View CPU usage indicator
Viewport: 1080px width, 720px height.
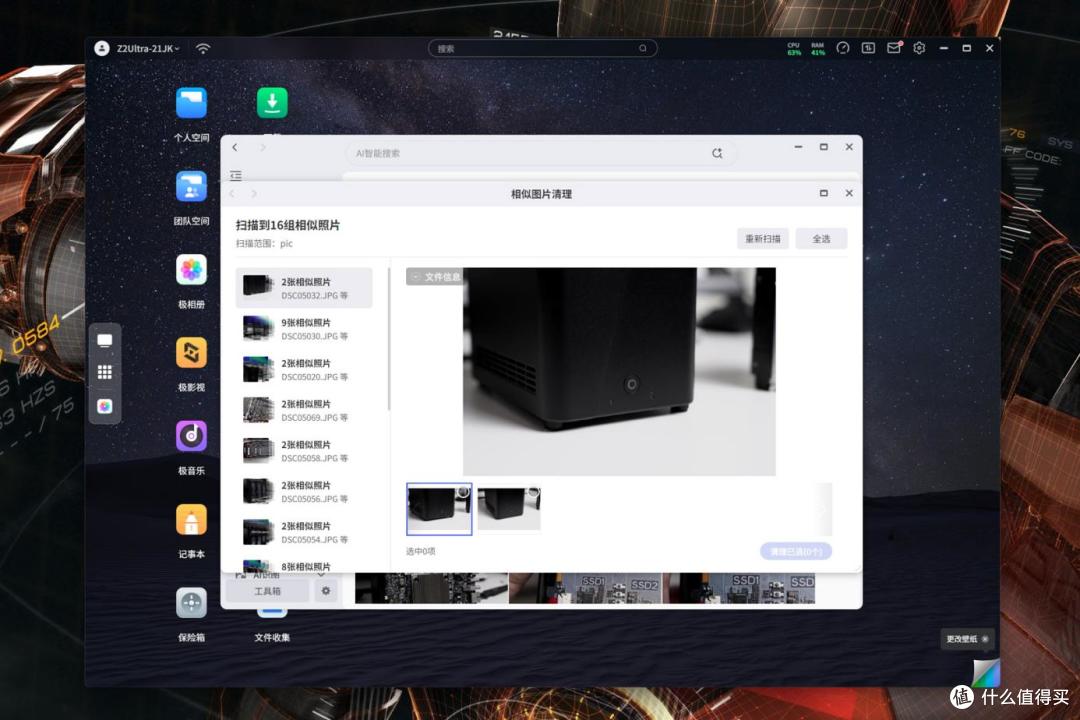coord(793,48)
